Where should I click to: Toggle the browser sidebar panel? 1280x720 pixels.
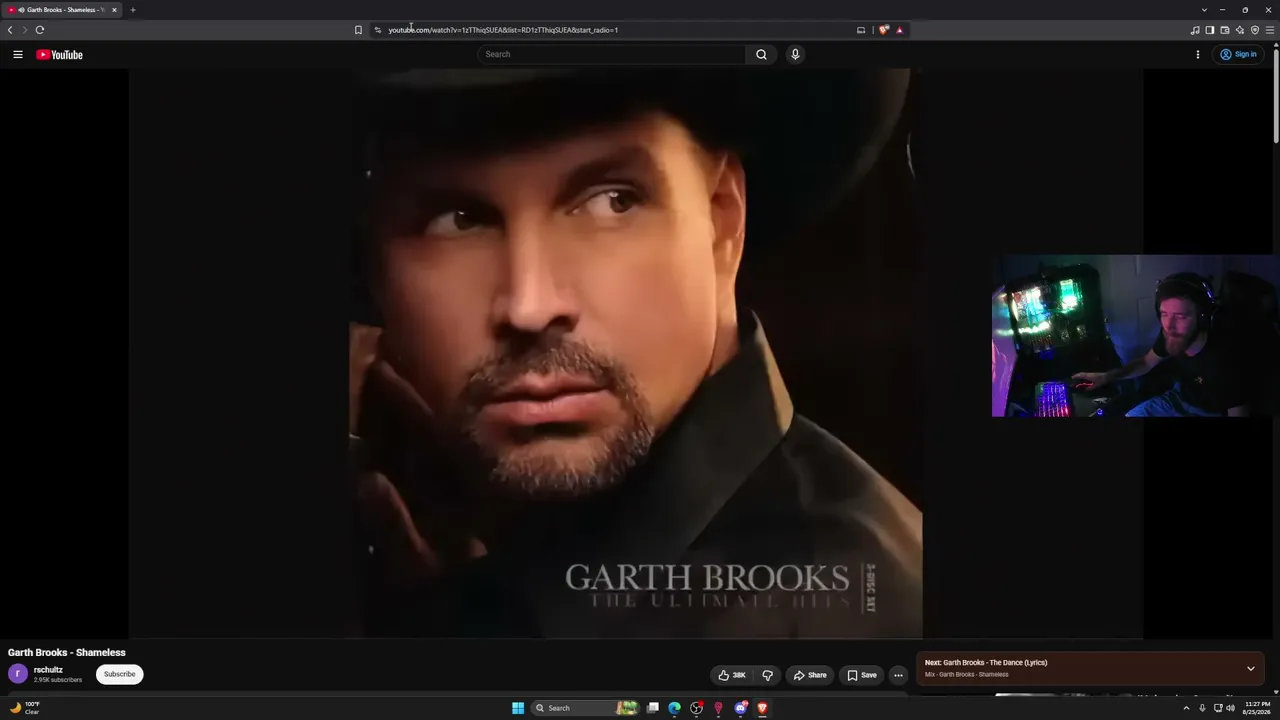[1210, 30]
